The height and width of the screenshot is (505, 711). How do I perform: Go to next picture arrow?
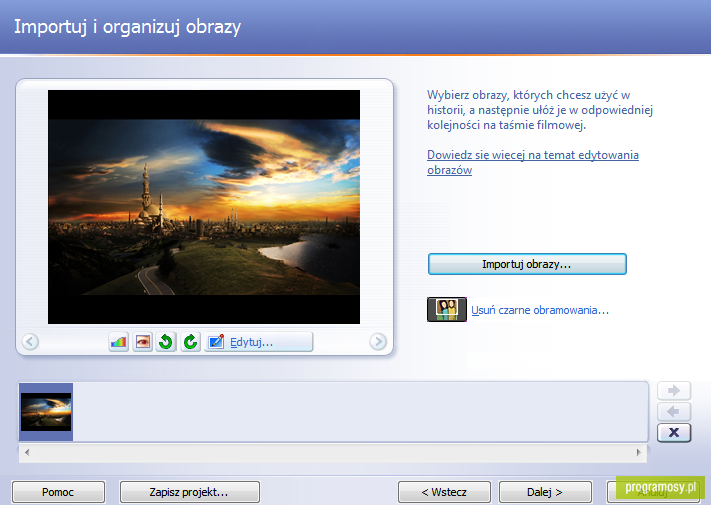point(378,341)
